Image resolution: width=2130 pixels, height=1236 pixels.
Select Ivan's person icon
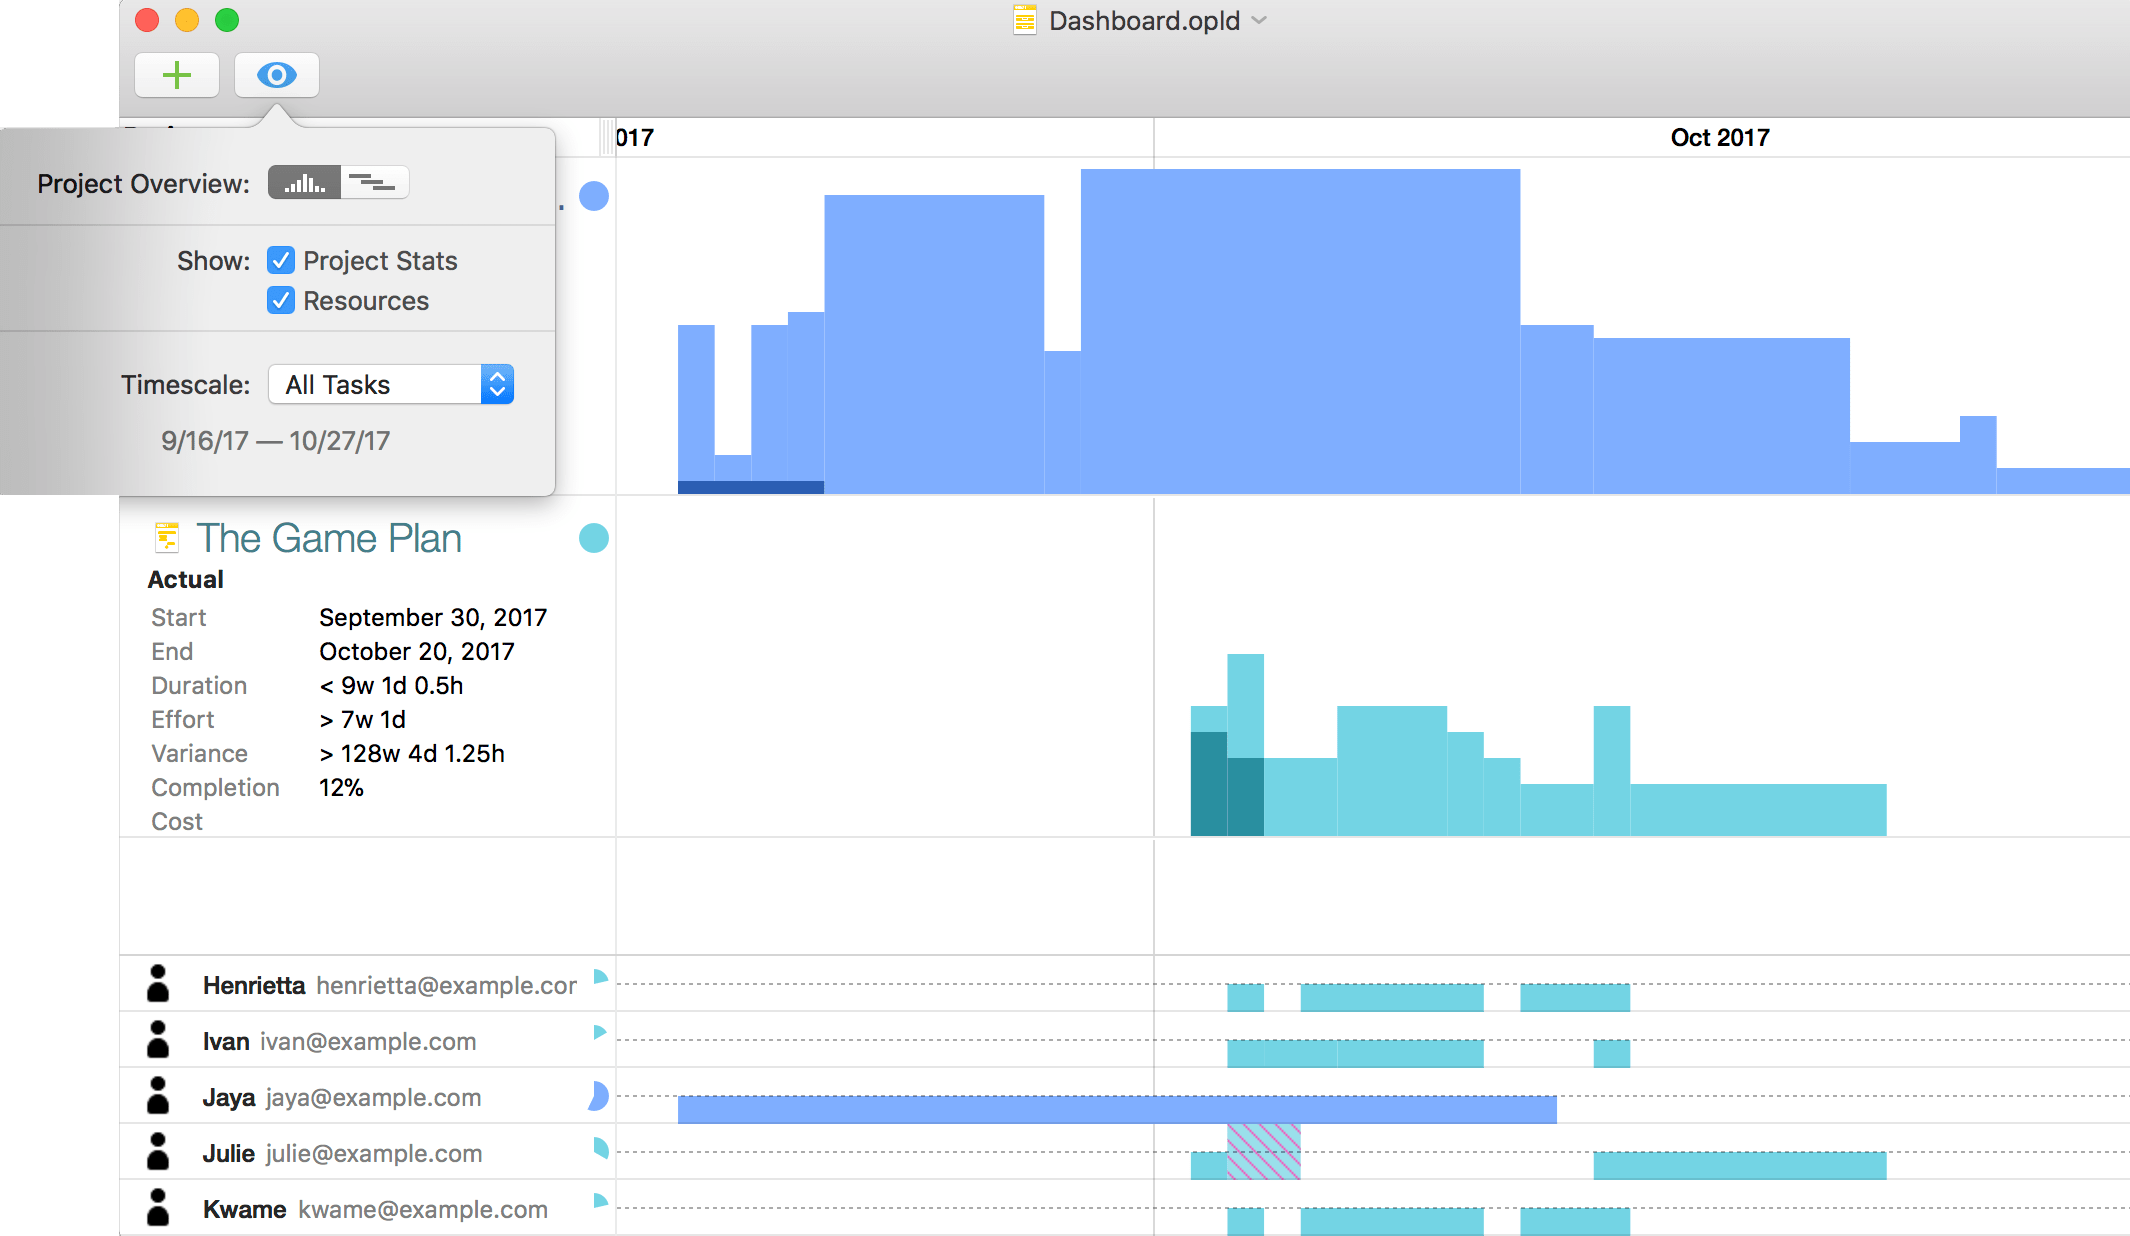coord(158,1040)
